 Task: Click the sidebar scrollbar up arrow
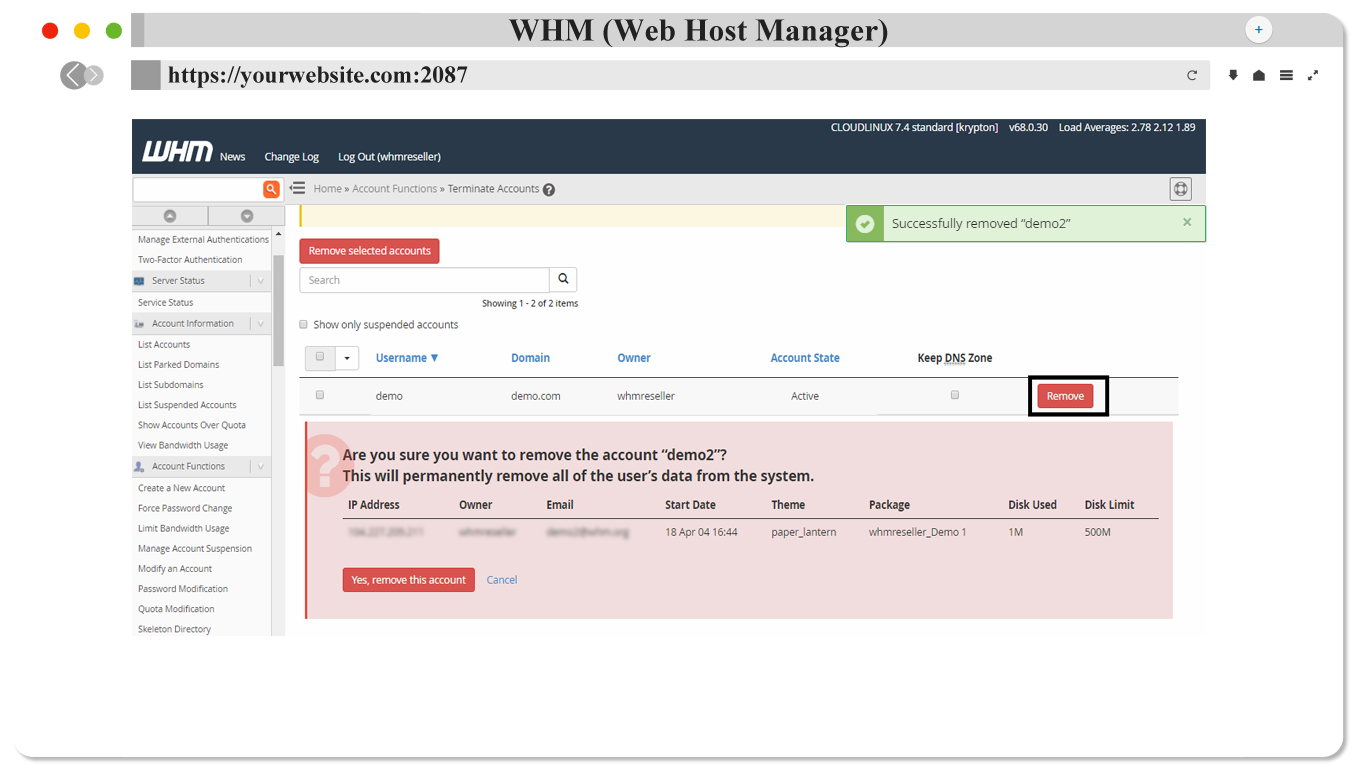point(278,235)
